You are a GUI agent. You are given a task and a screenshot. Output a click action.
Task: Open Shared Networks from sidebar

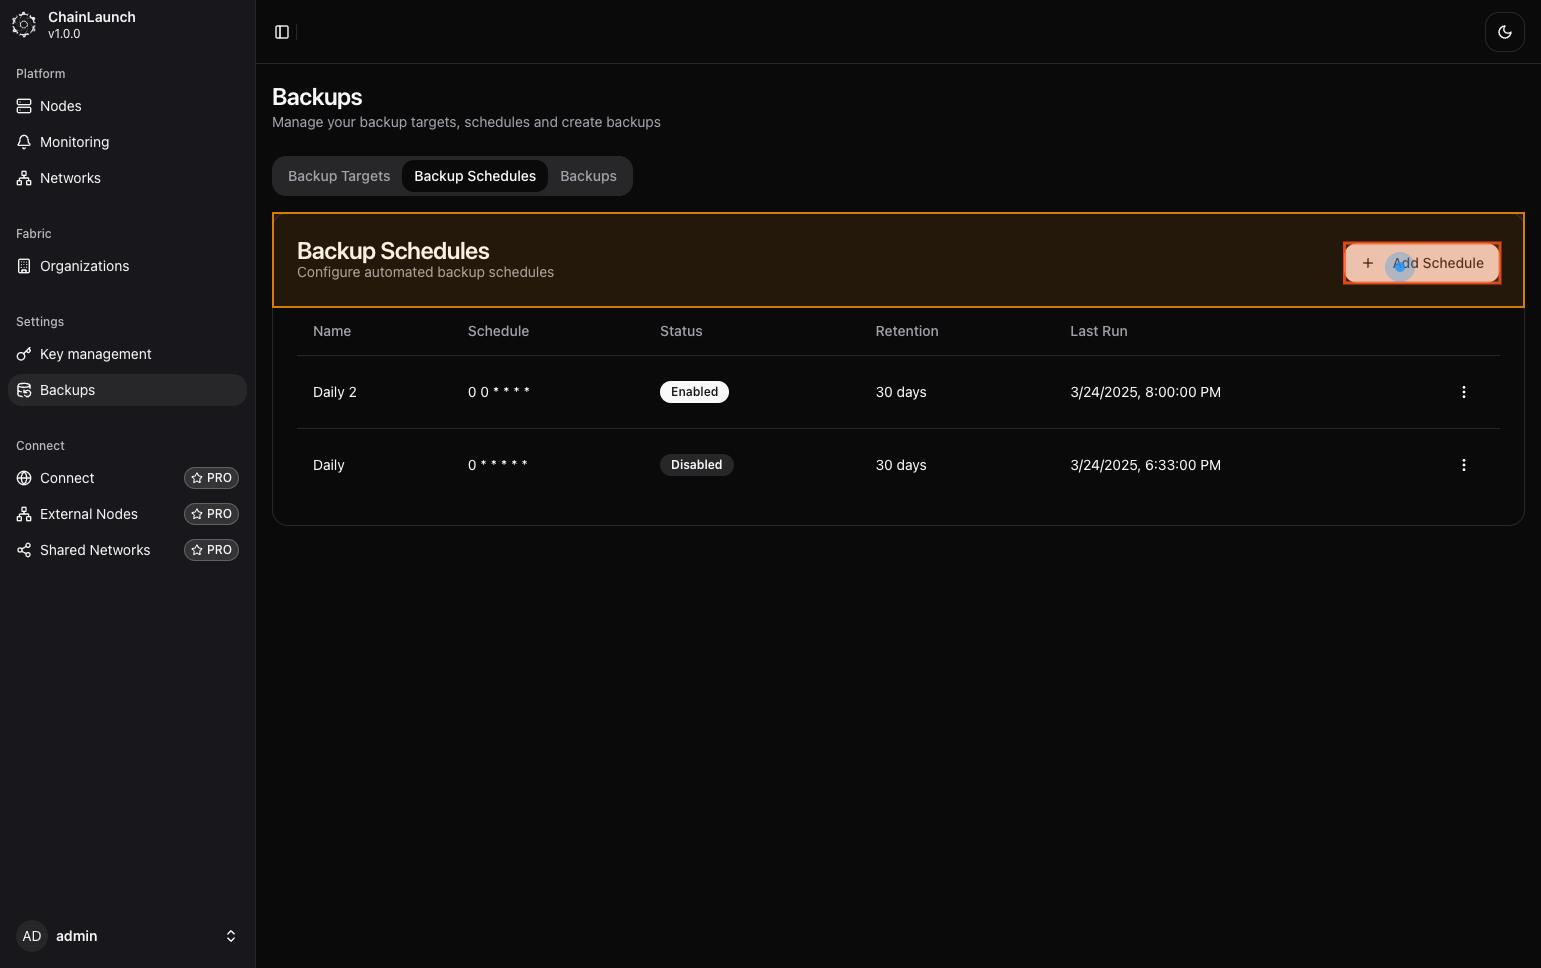point(95,550)
